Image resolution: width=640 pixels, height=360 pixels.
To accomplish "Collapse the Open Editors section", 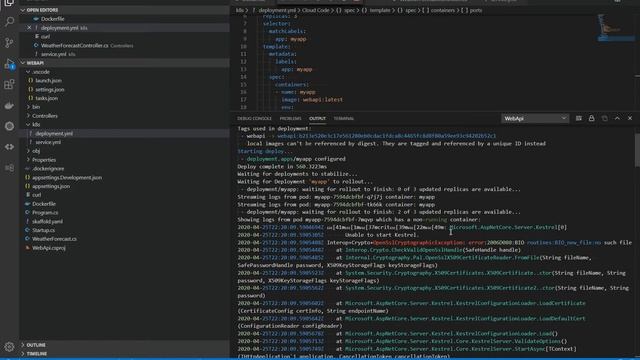I will click(124, 10).
